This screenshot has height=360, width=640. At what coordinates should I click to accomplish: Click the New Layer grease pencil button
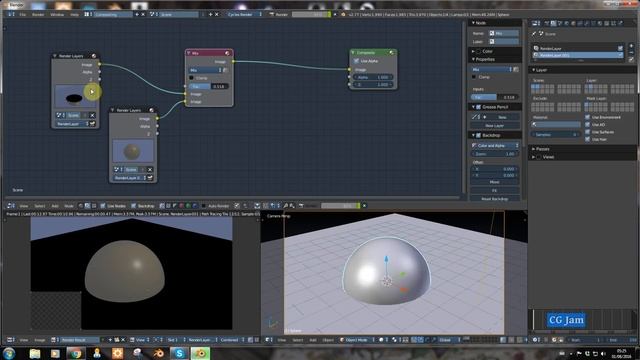(x=495, y=126)
